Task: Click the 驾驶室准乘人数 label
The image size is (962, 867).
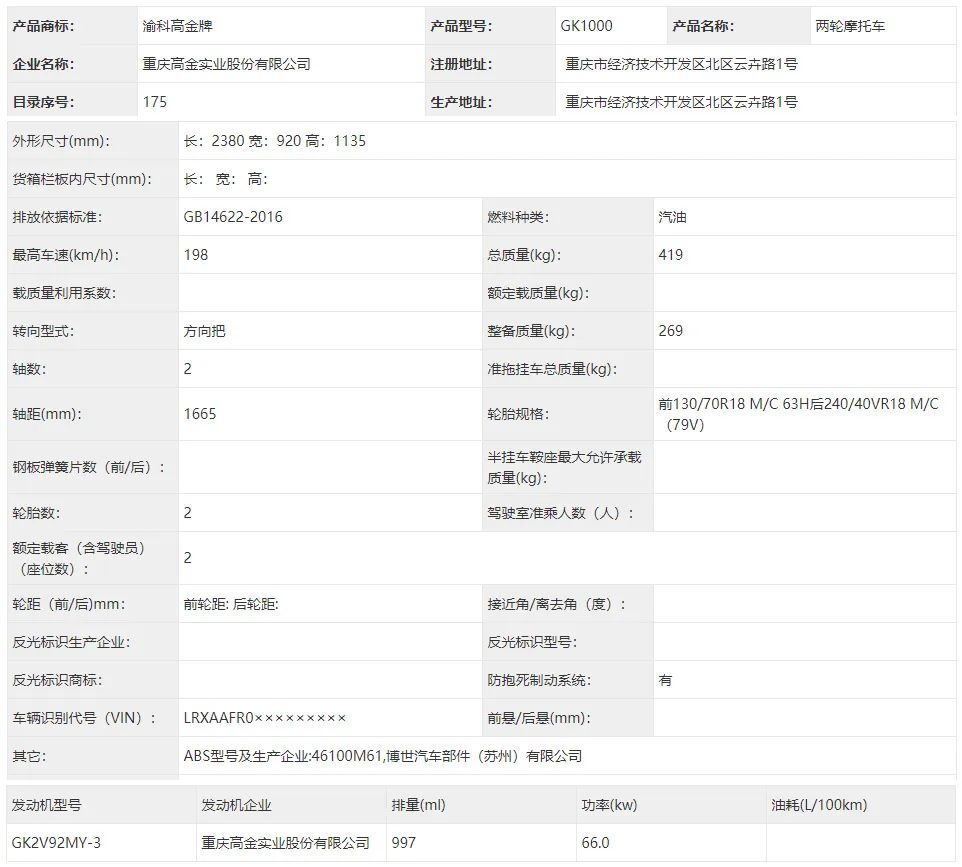Action: 560,513
